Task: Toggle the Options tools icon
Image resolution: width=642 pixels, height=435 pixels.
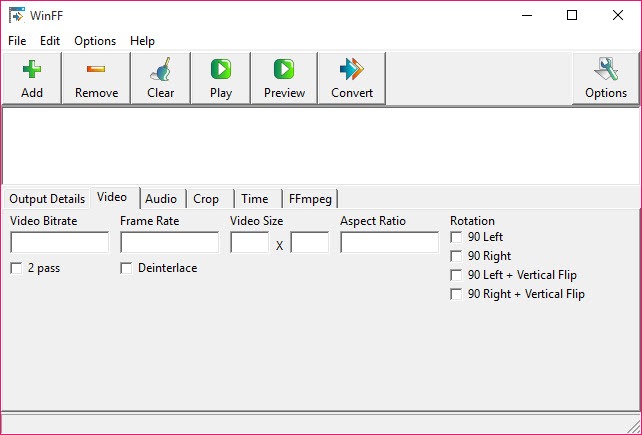Action: [x=606, y=70]
